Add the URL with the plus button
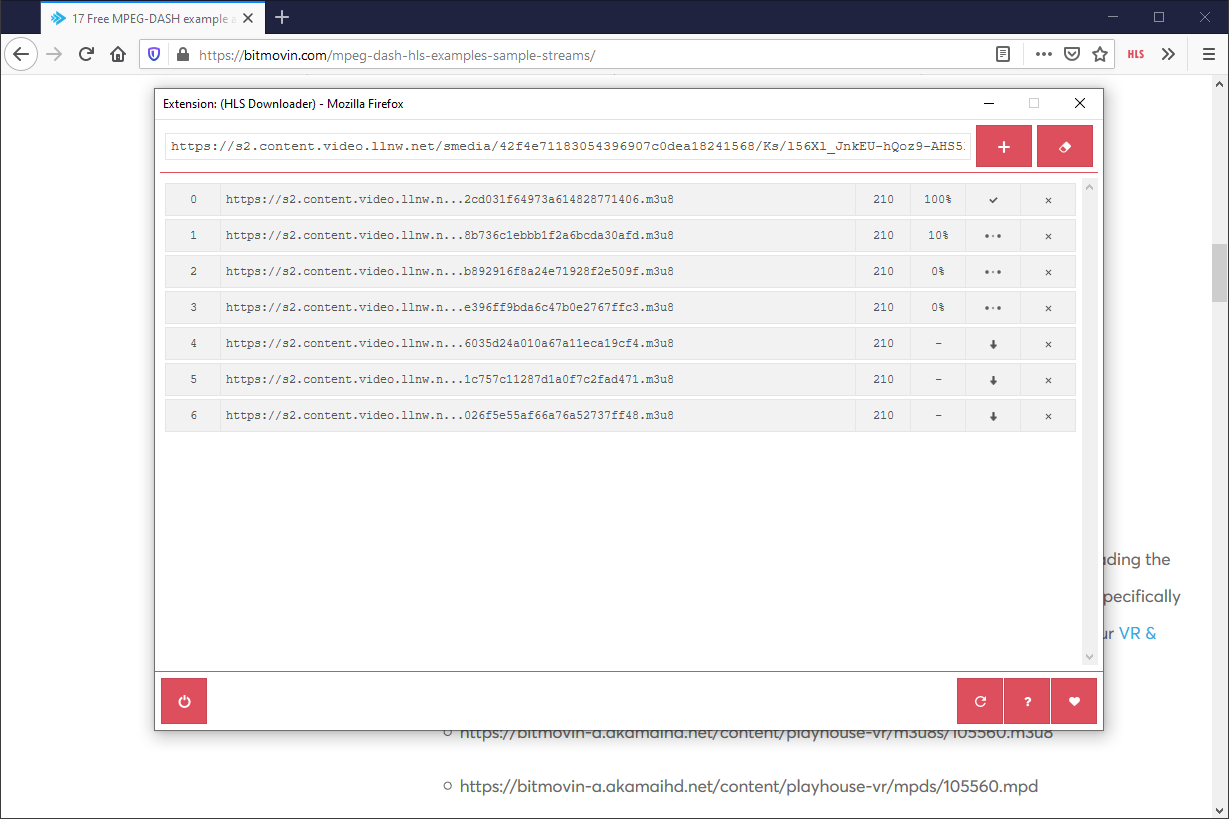This screenshot has height=819, width=1229. tap(1003, 146)
